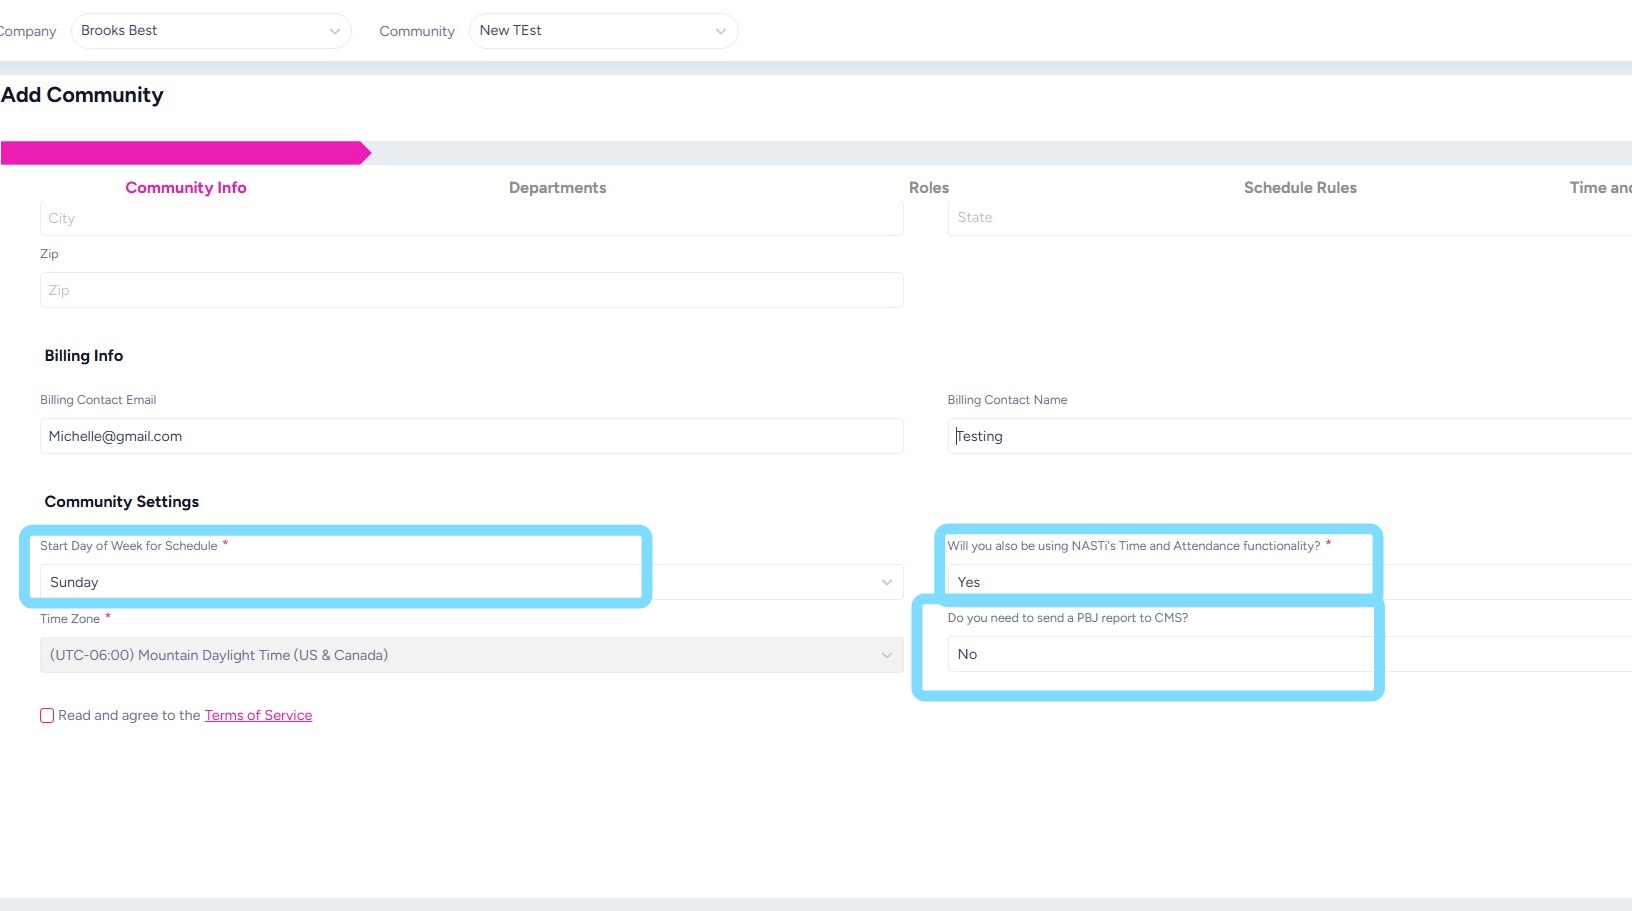Click the Community Settings section heading
Viewport: 1632px width, 911px height.
tap(122, 502)
